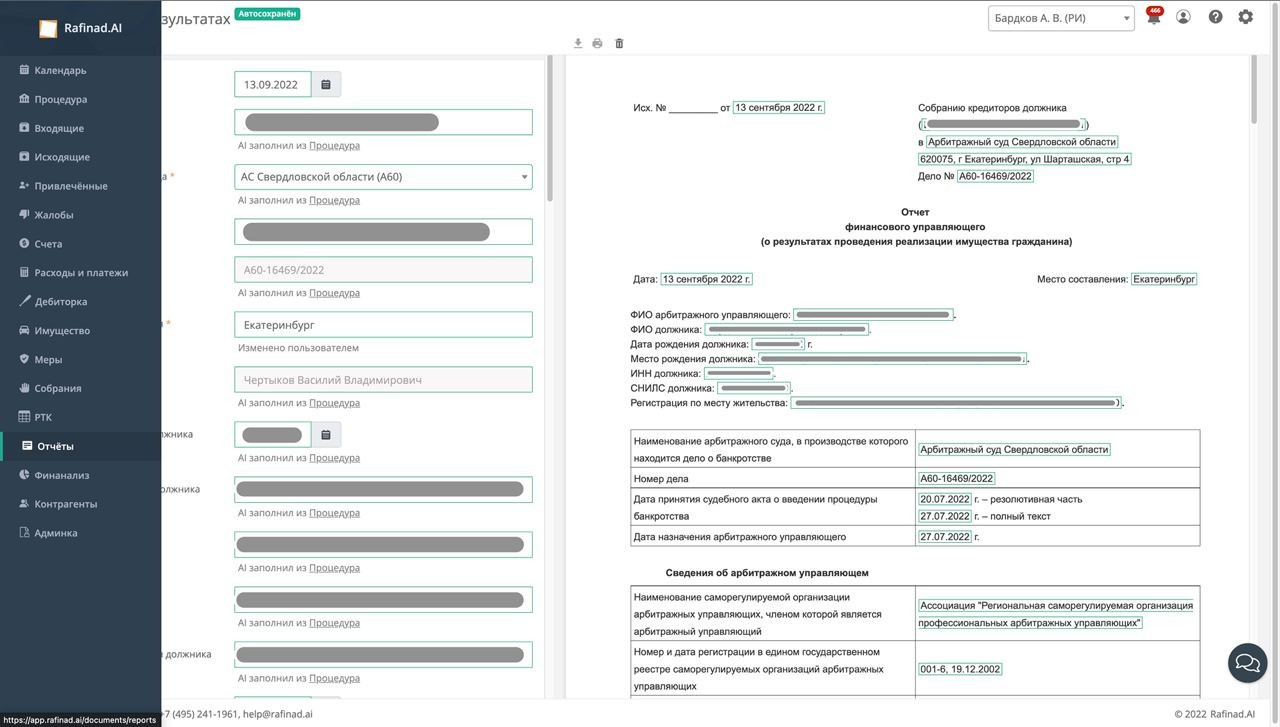The height and width of the screenshot is (727, 1280).
Task: Click the РТК sidebar icon
Action: tap(24, 417)
